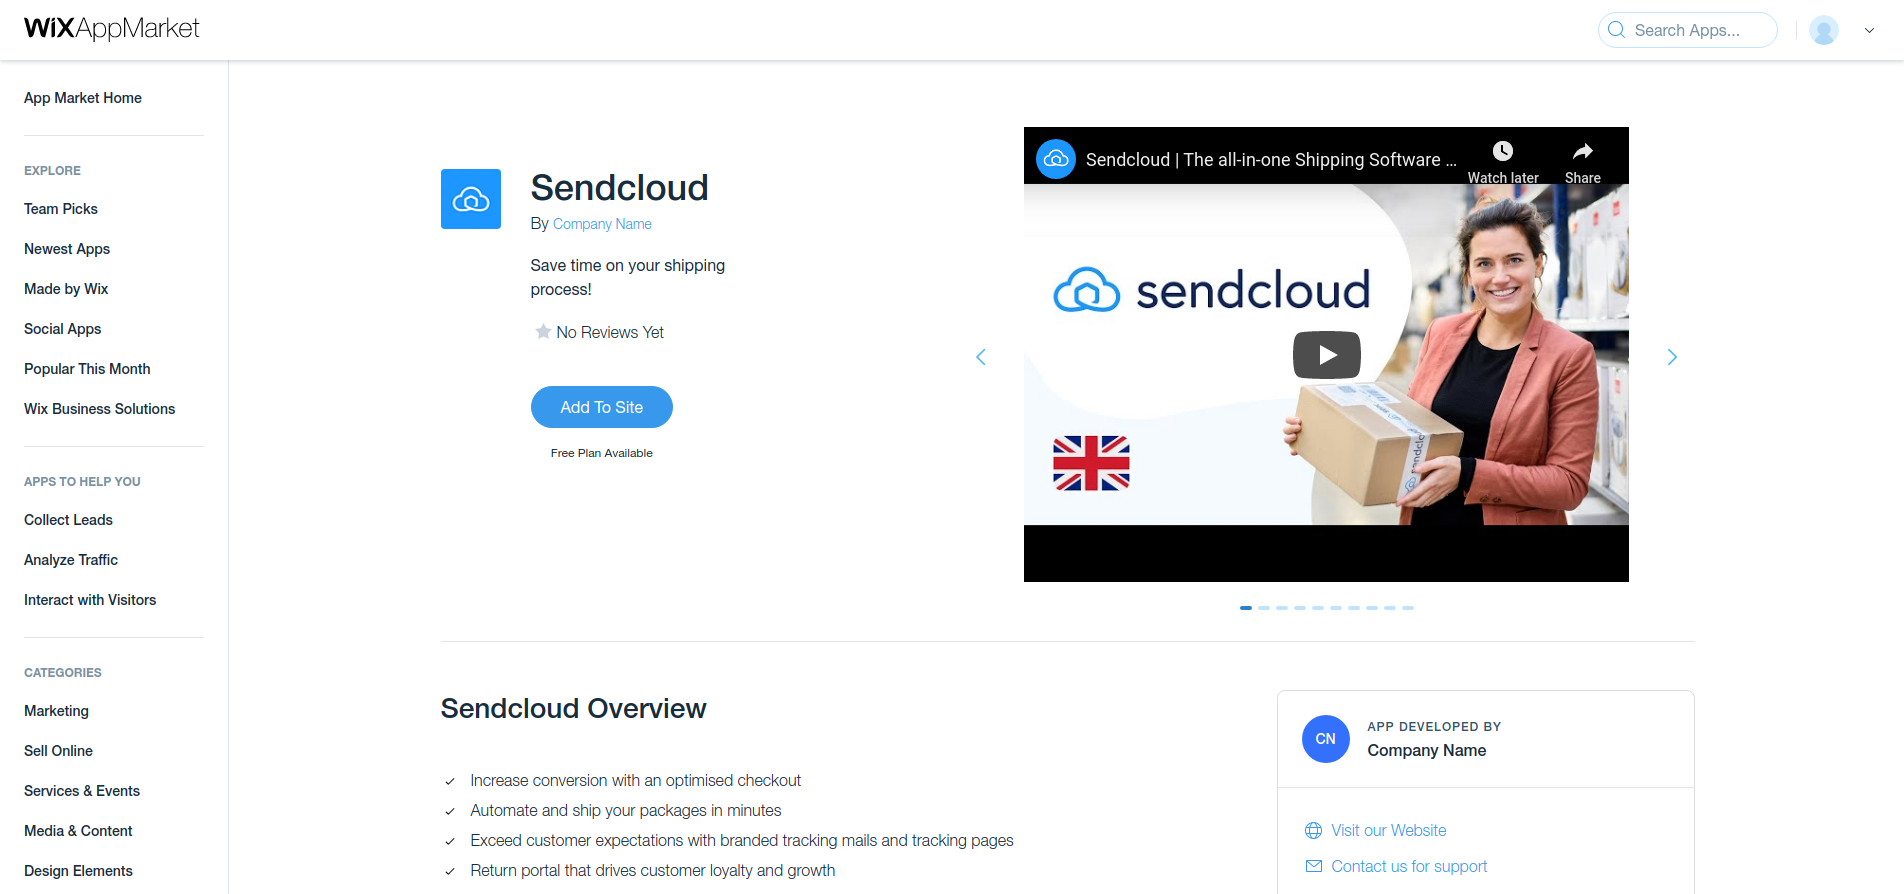1904x894 pixels.
Task: Click the Sendcloud Overview heading
Action: 574,708
